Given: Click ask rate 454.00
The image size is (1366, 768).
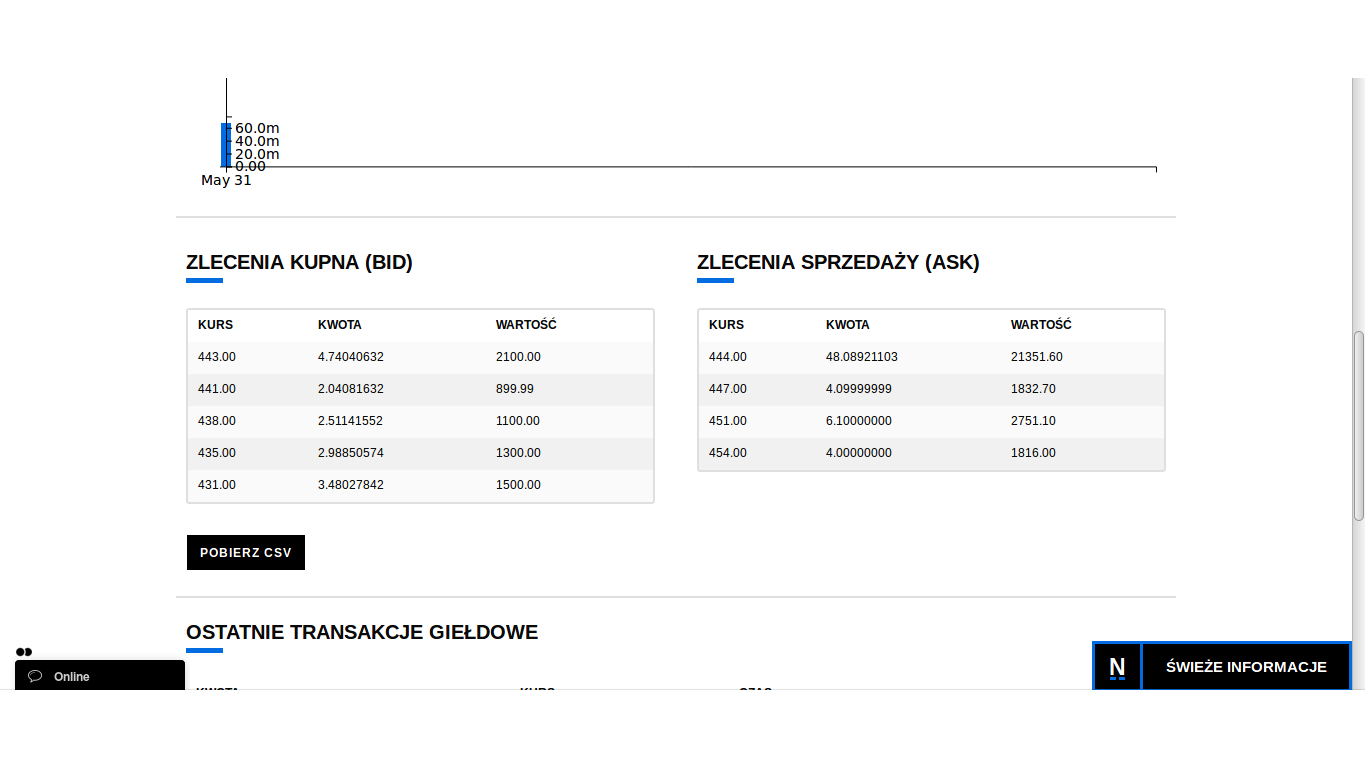Looking at the screenshot, I should 728,453.
